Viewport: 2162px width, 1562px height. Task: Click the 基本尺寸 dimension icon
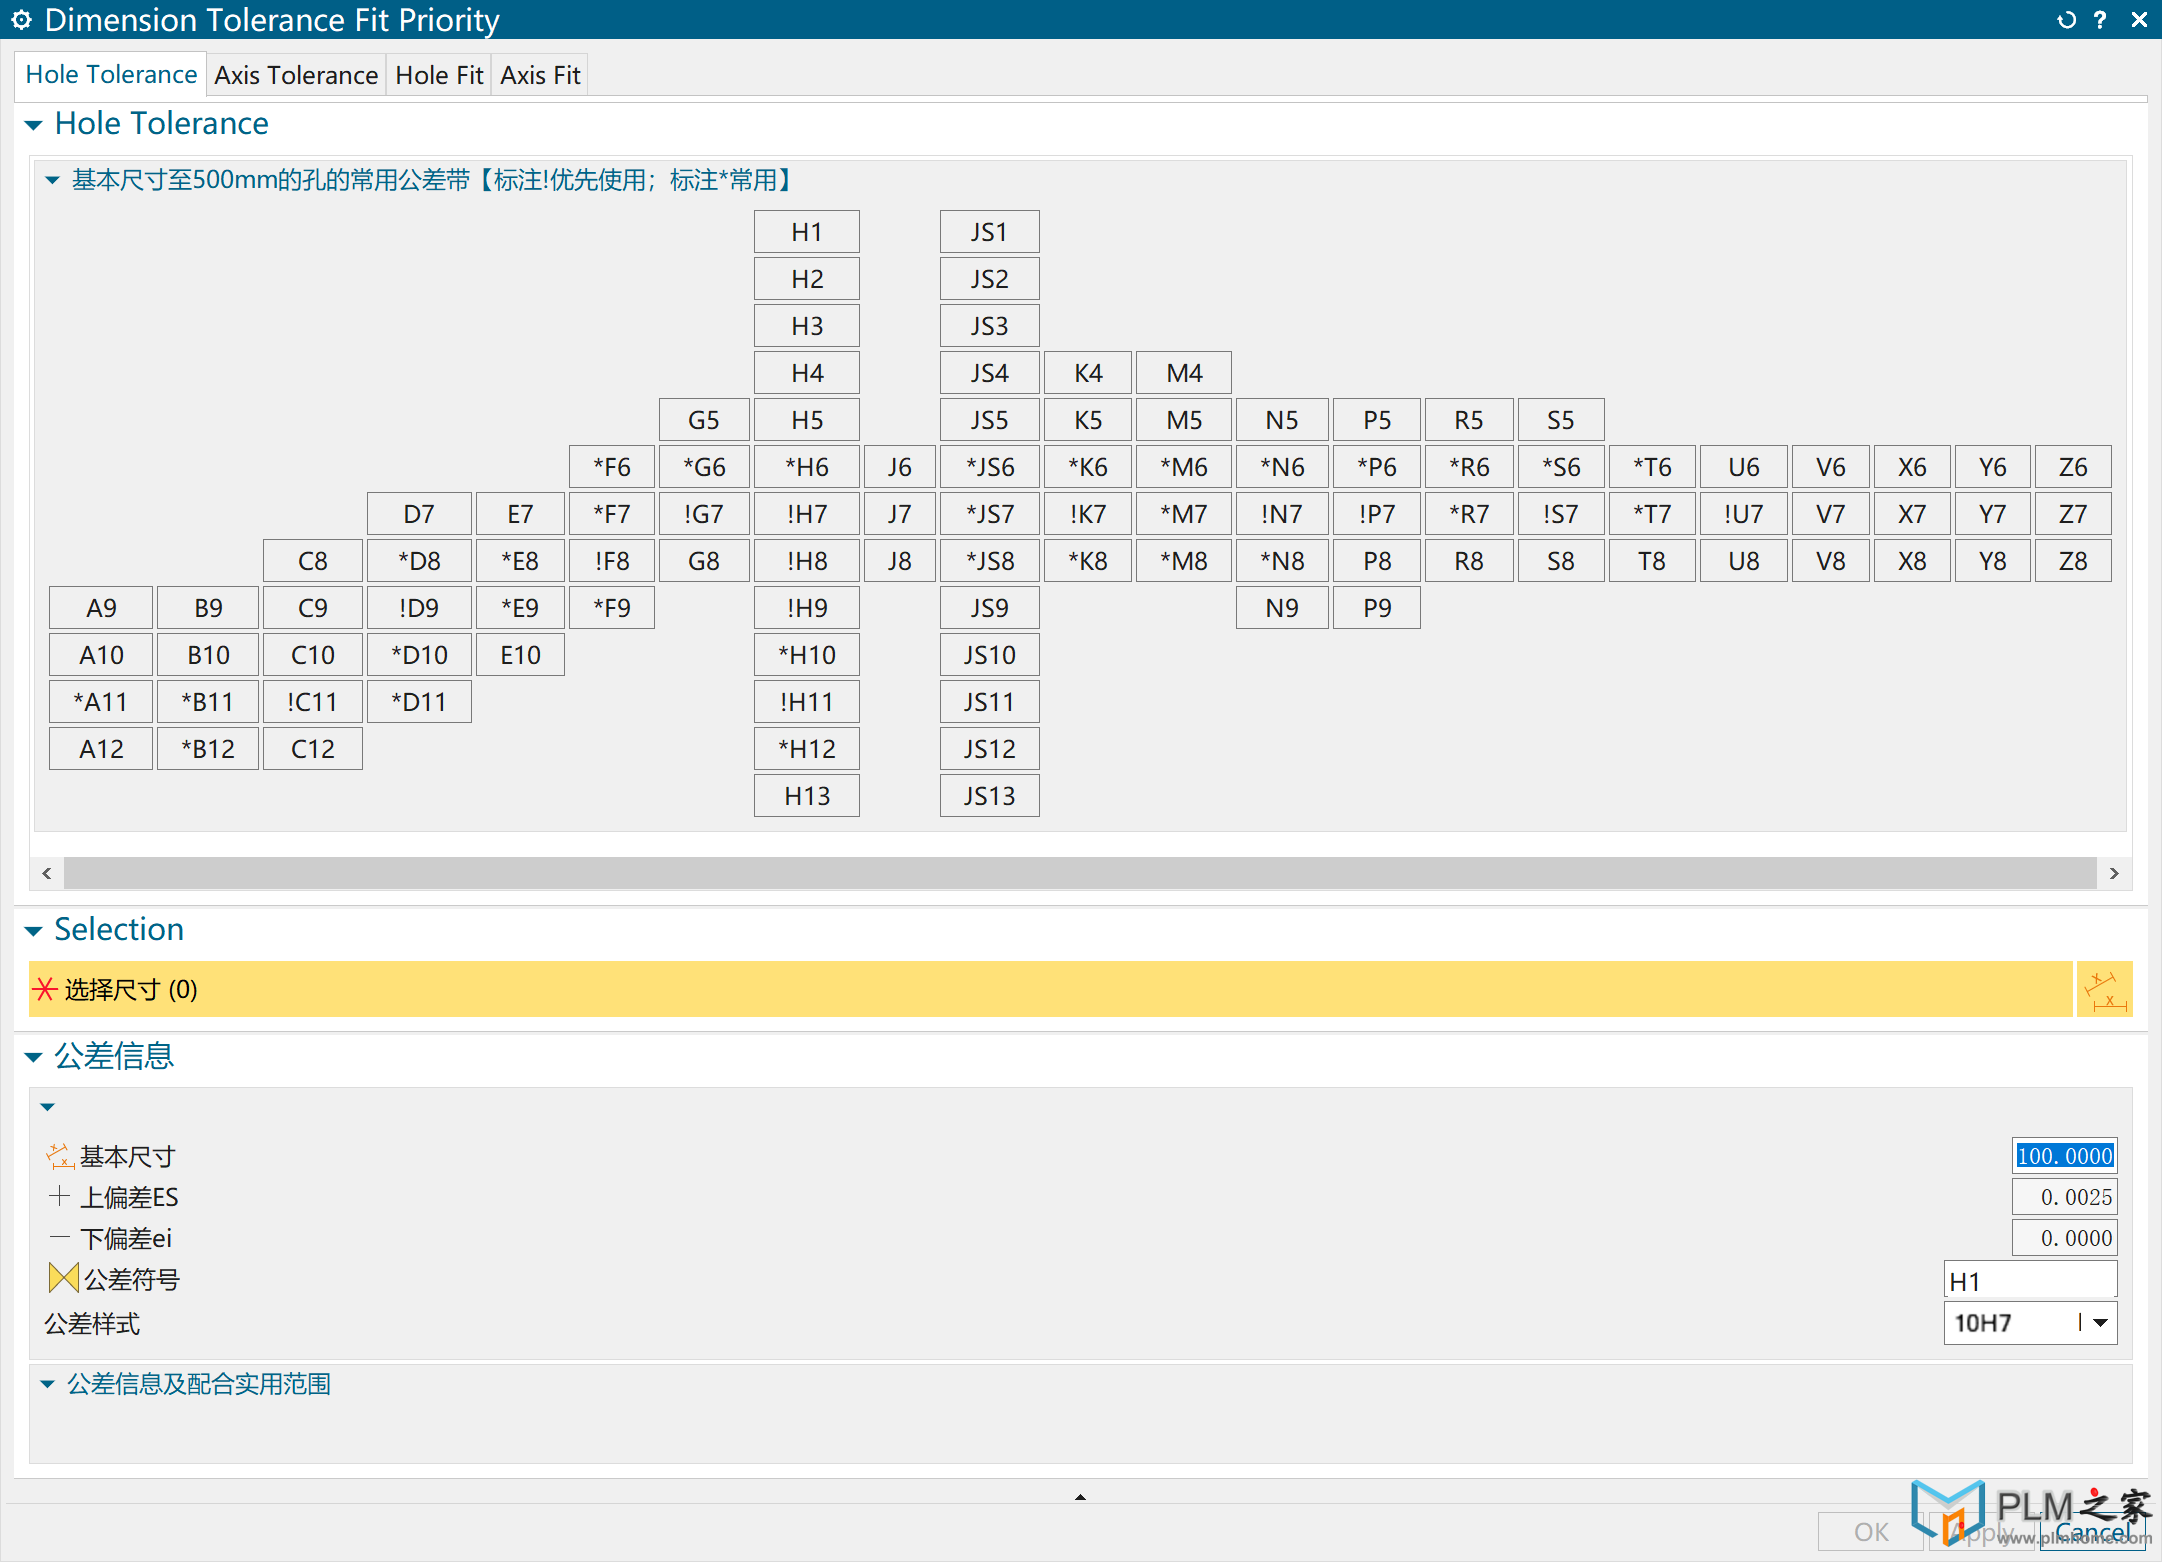(x=60, y=1156)
